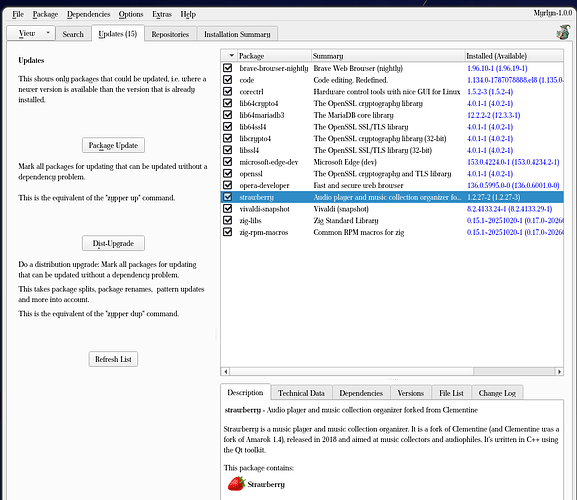
Task: Uncheck the strawberry package checkbox
Action: (x=227, y=197)
